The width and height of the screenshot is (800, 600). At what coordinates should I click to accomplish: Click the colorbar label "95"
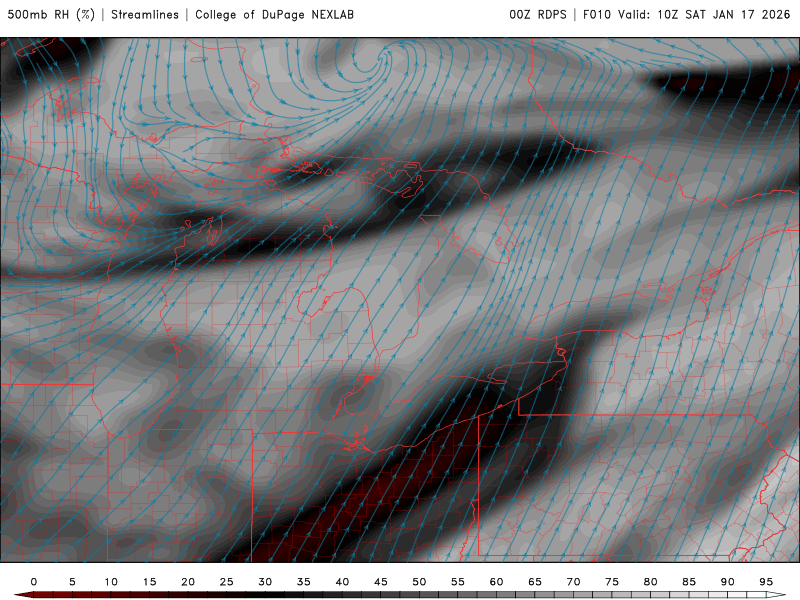(766, 582)
